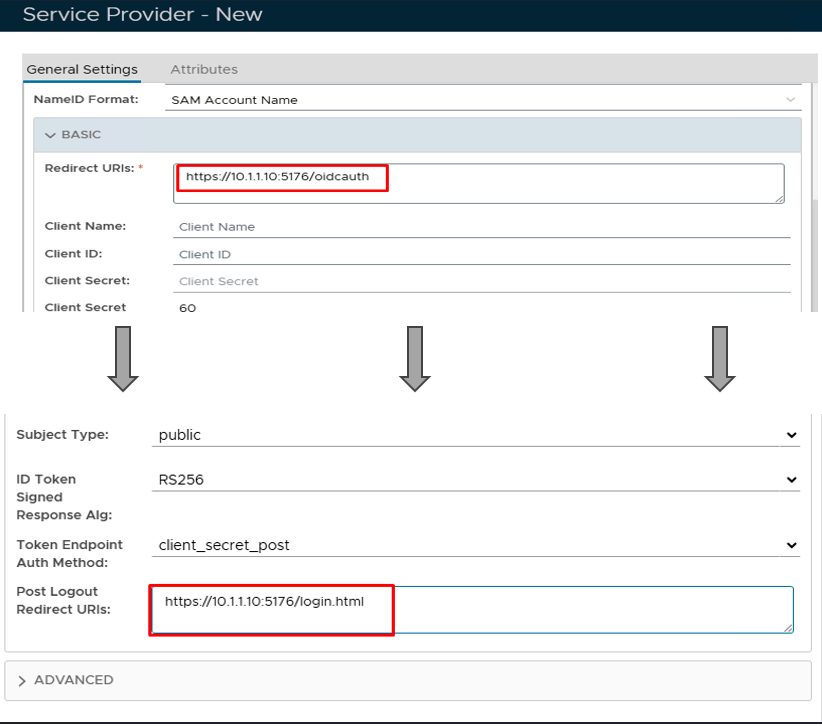Click the empty Client Secret field
The width and height of the screenshot is (822, 726).
pos(480,281)
